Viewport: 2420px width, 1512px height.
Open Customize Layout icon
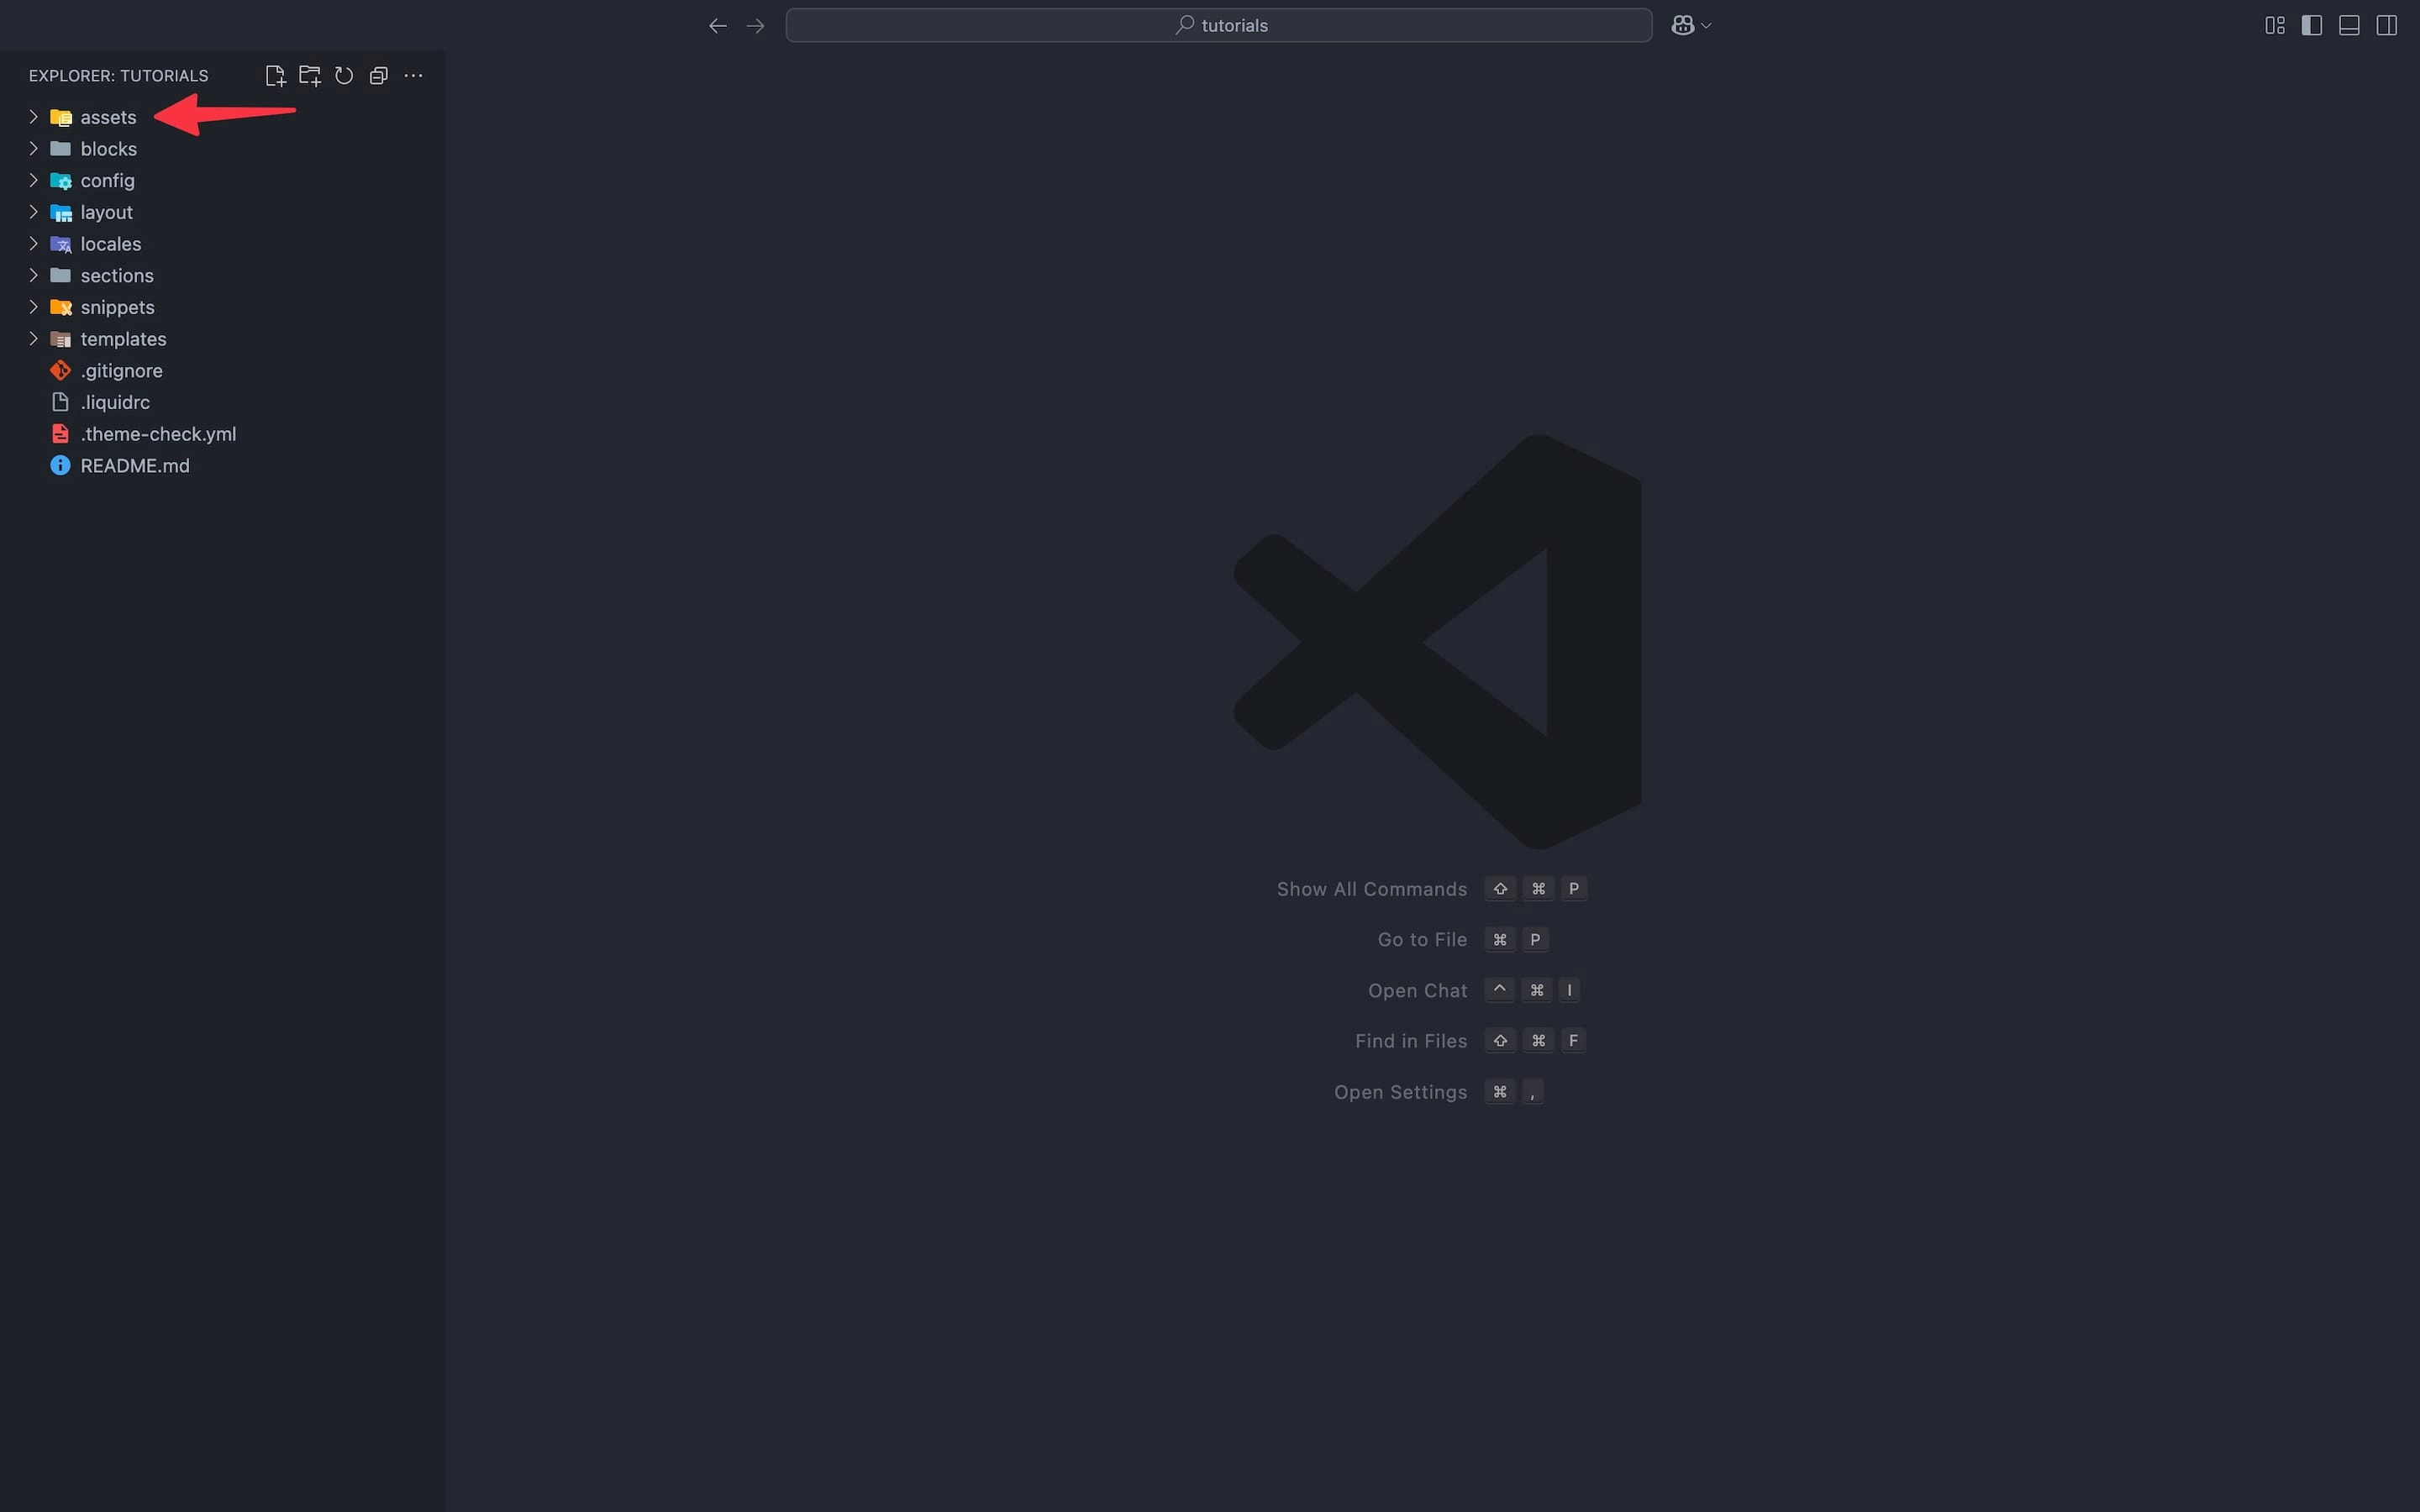(2275, 26)
